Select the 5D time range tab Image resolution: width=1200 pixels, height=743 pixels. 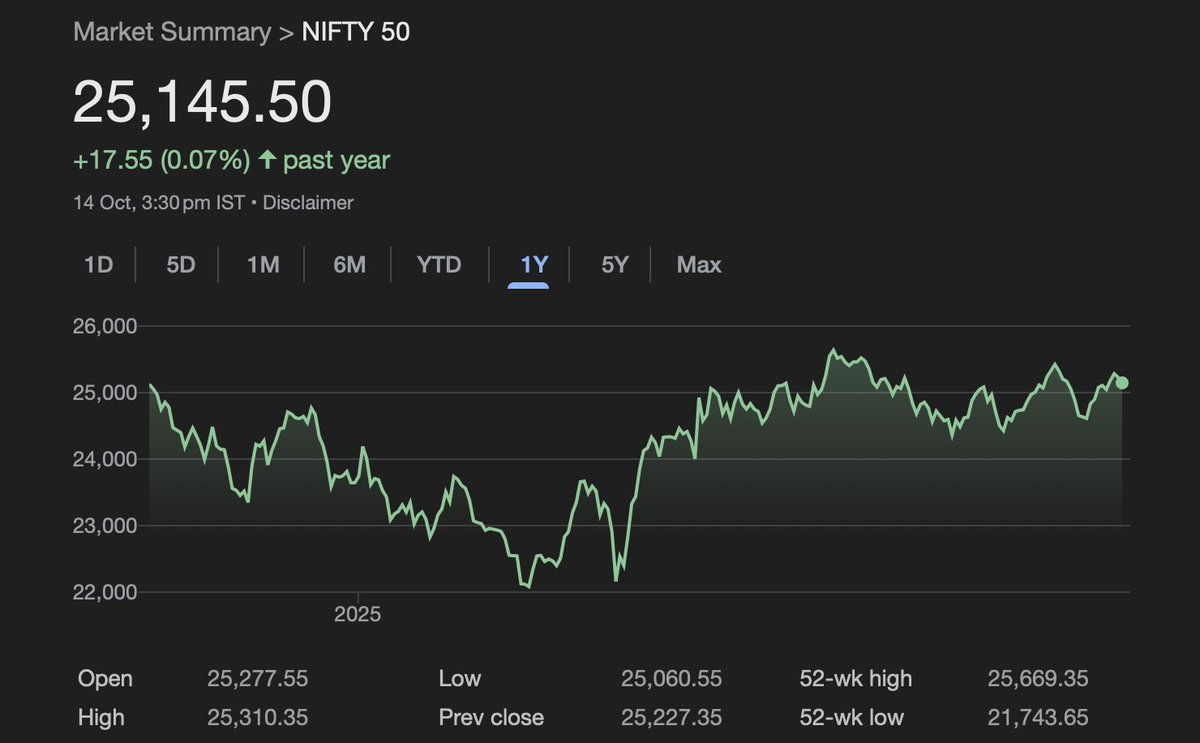pyautogui.click(x=180, y=265)
